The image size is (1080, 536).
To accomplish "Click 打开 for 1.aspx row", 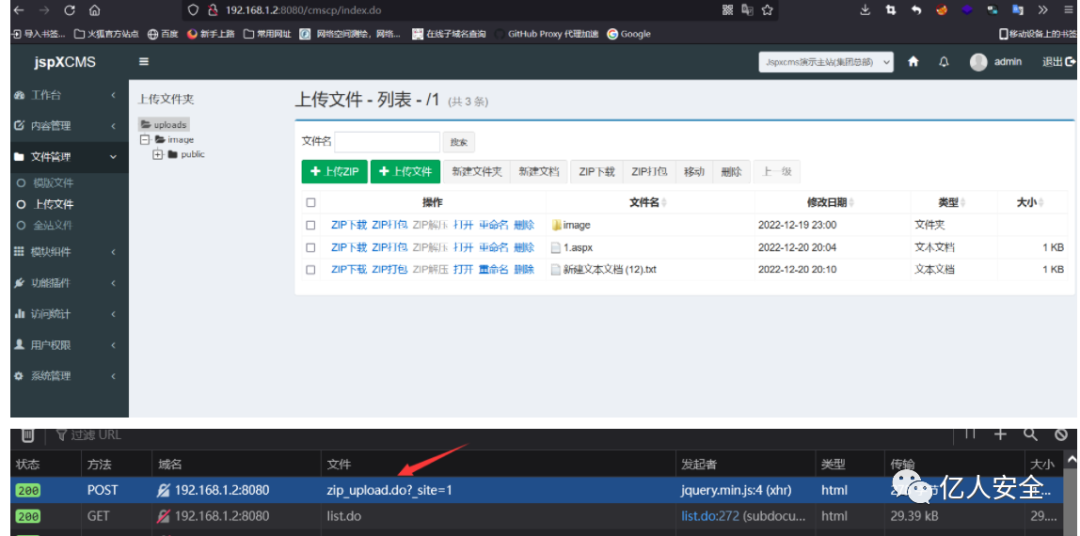I will [x=464, y=247].
